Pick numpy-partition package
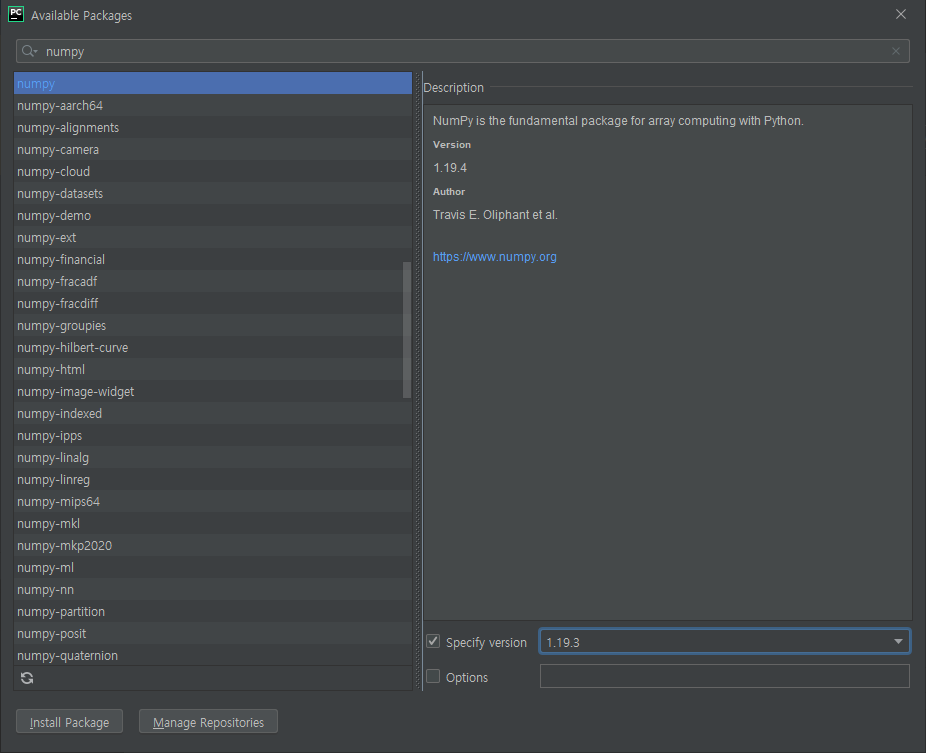926x753 pixels. click(213, 611)
